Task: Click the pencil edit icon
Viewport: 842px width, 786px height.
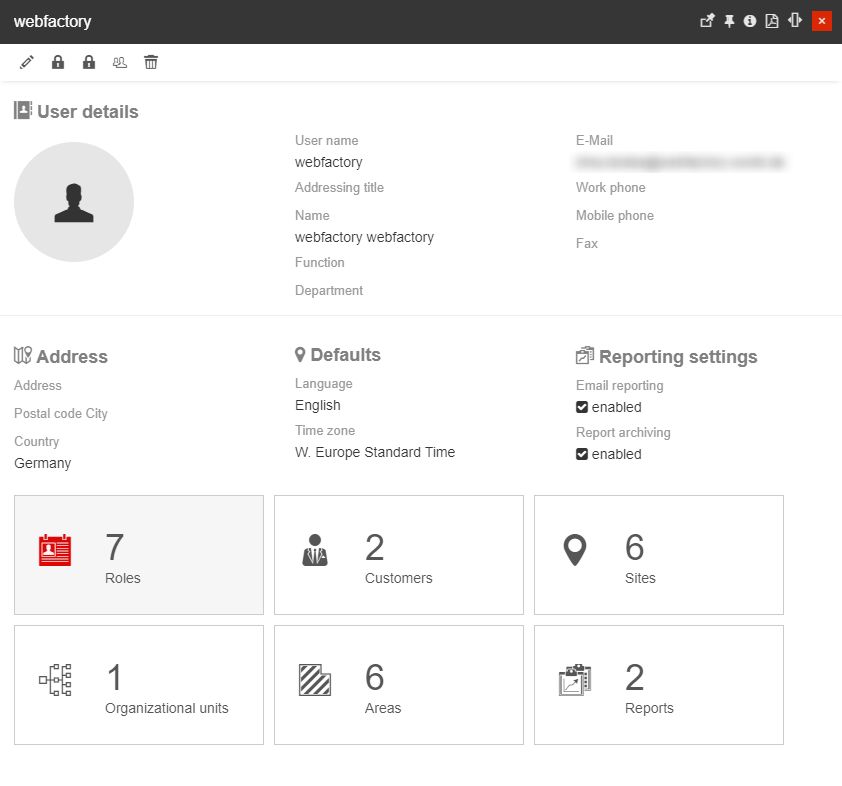Action: click(27, 63)
